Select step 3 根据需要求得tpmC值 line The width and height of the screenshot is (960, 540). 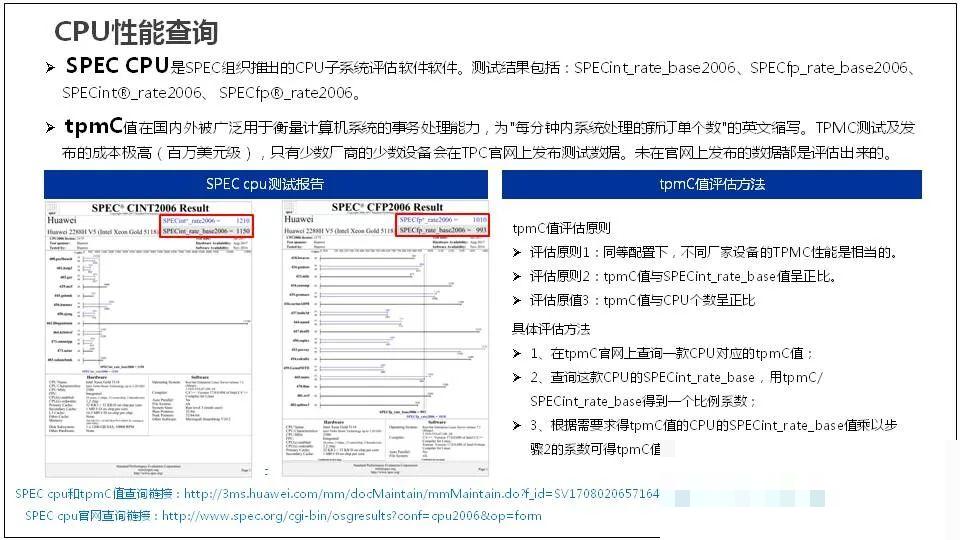(713, 437)
